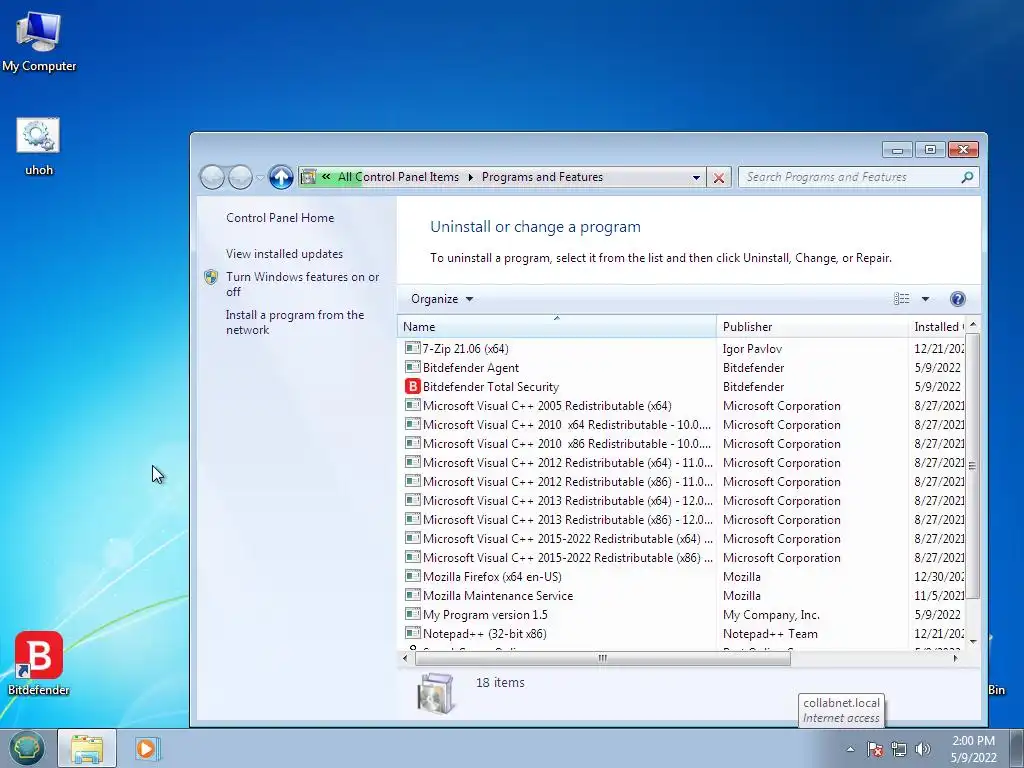
Task: Sort by the Name column header
Action: click(x=556, y=327)
